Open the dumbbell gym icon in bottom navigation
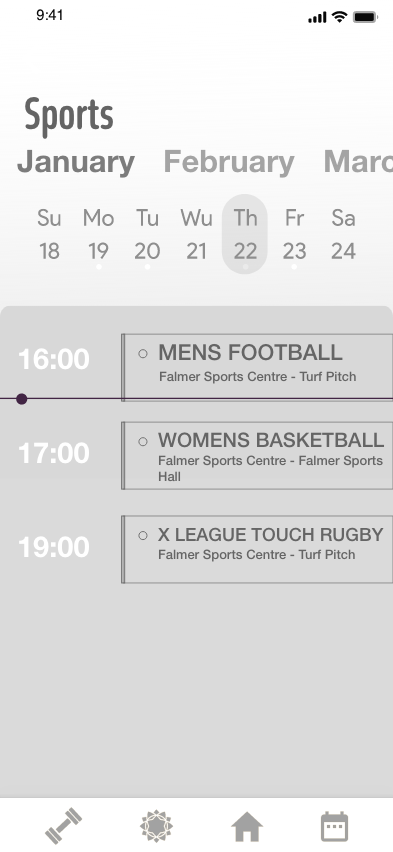The height and width of the screenshot is (852, 393). (63, 826)
